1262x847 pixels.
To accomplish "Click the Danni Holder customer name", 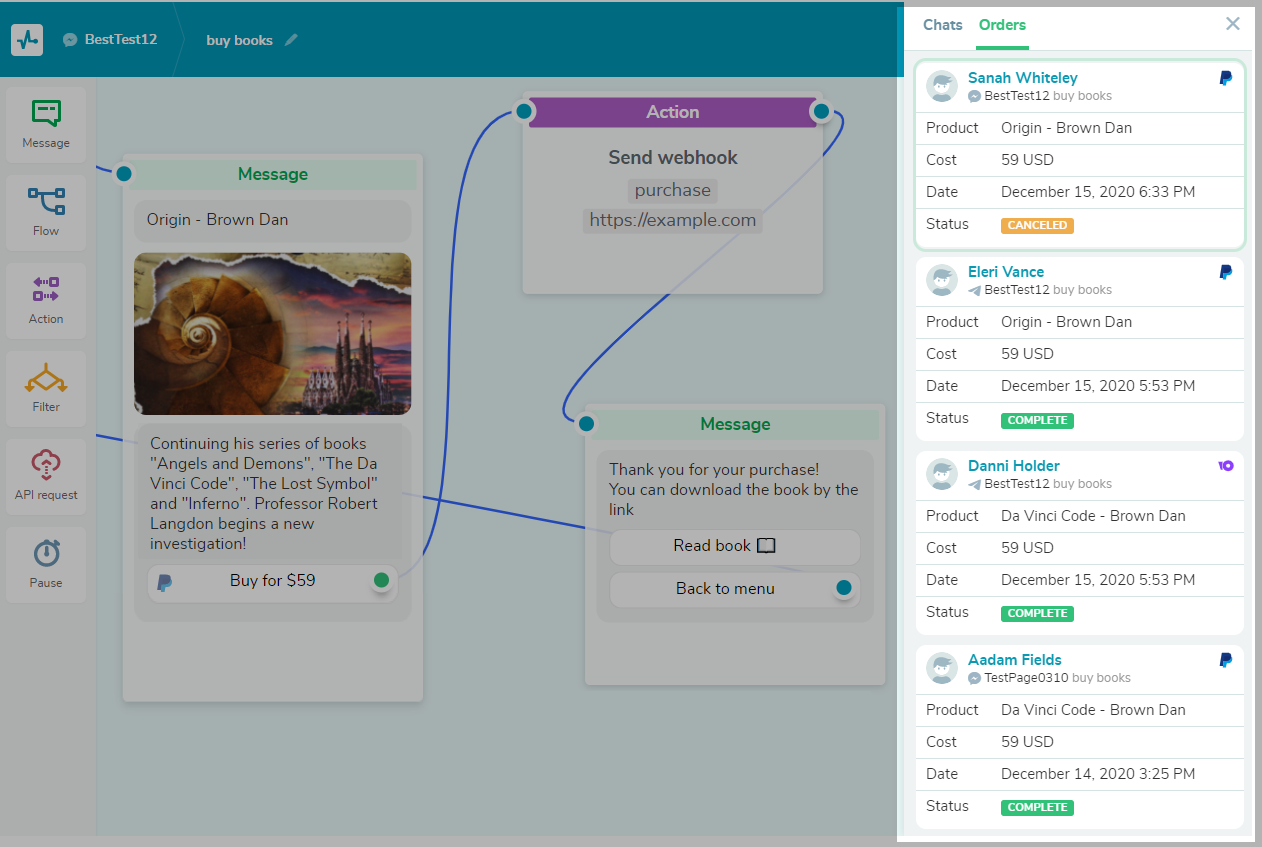I will click(1013, 466).
